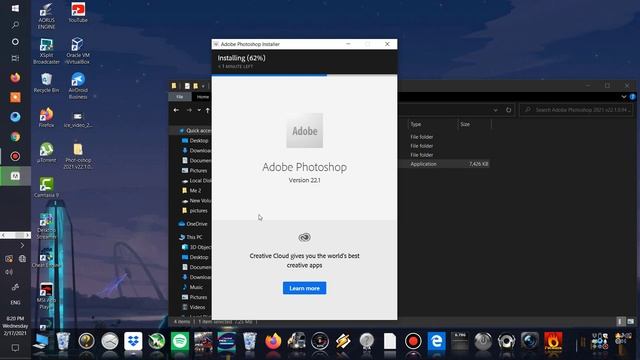640x360 pixels.
Task: Open Chrome from the vertical taskbar
Action: pyautogui.click(x=15, y=136)
